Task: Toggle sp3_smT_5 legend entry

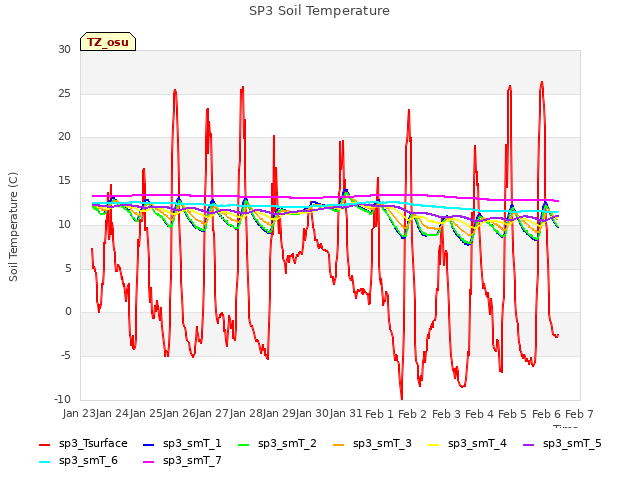Action: [562, 444]
